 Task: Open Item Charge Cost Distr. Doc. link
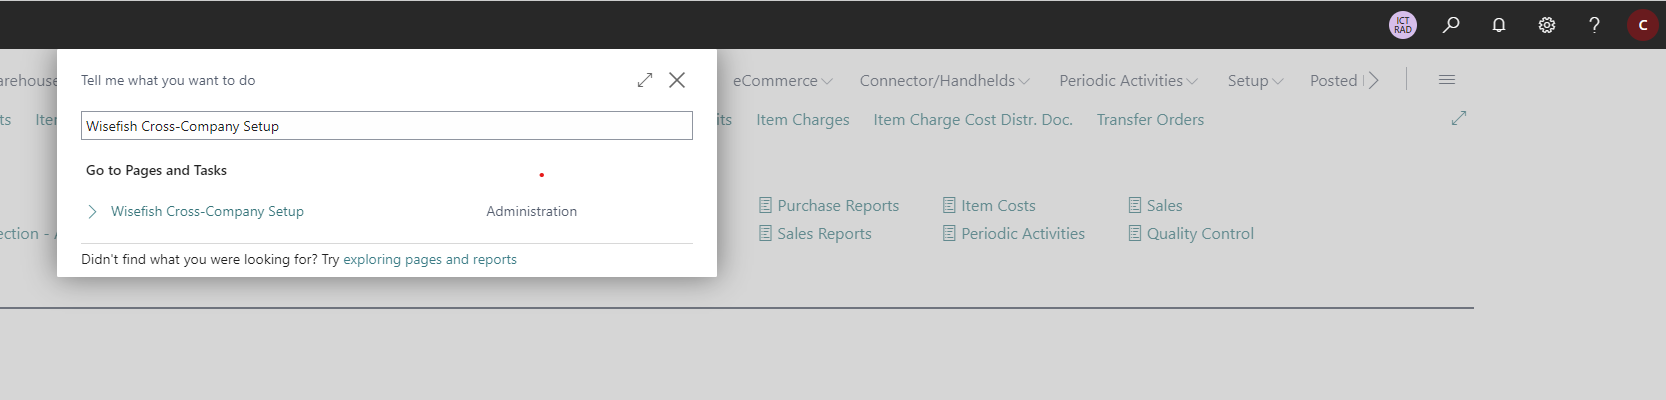pyautogui.click(x=973, y=120)
